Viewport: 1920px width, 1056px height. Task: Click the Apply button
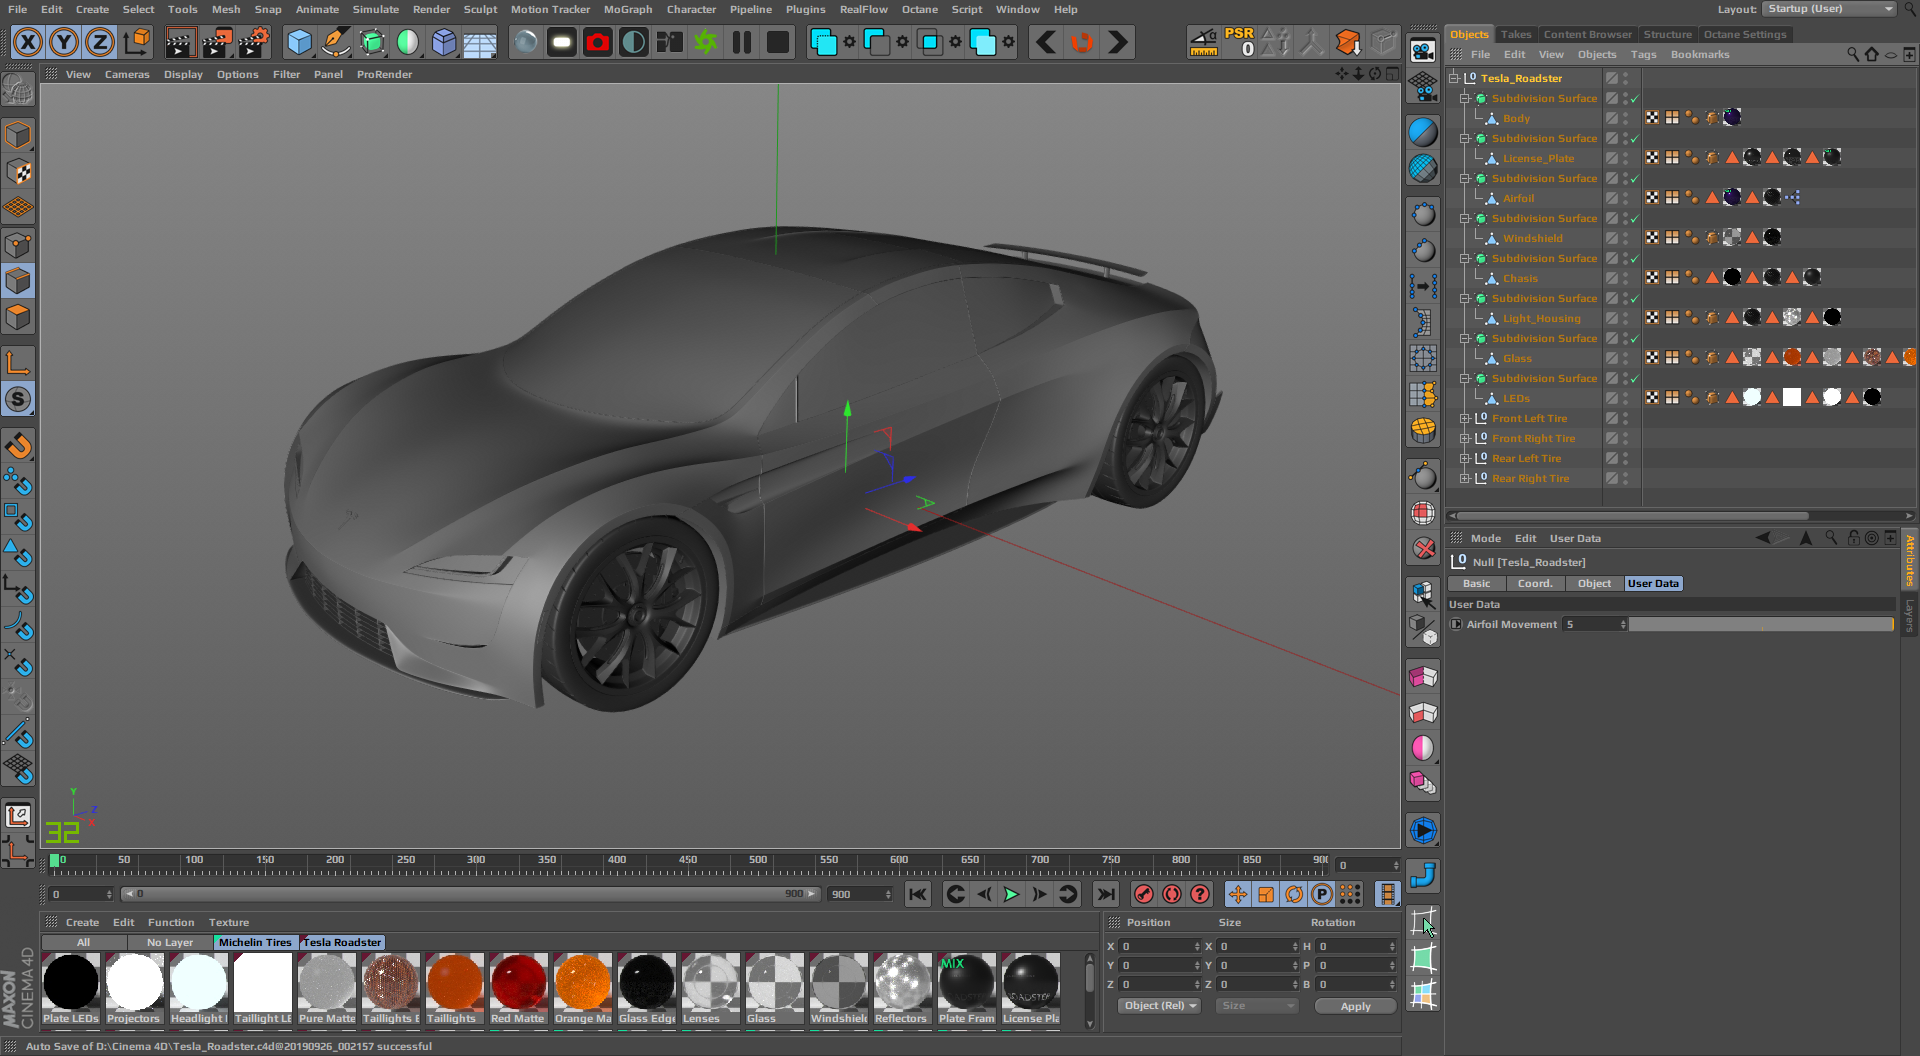[1355, 1006]
